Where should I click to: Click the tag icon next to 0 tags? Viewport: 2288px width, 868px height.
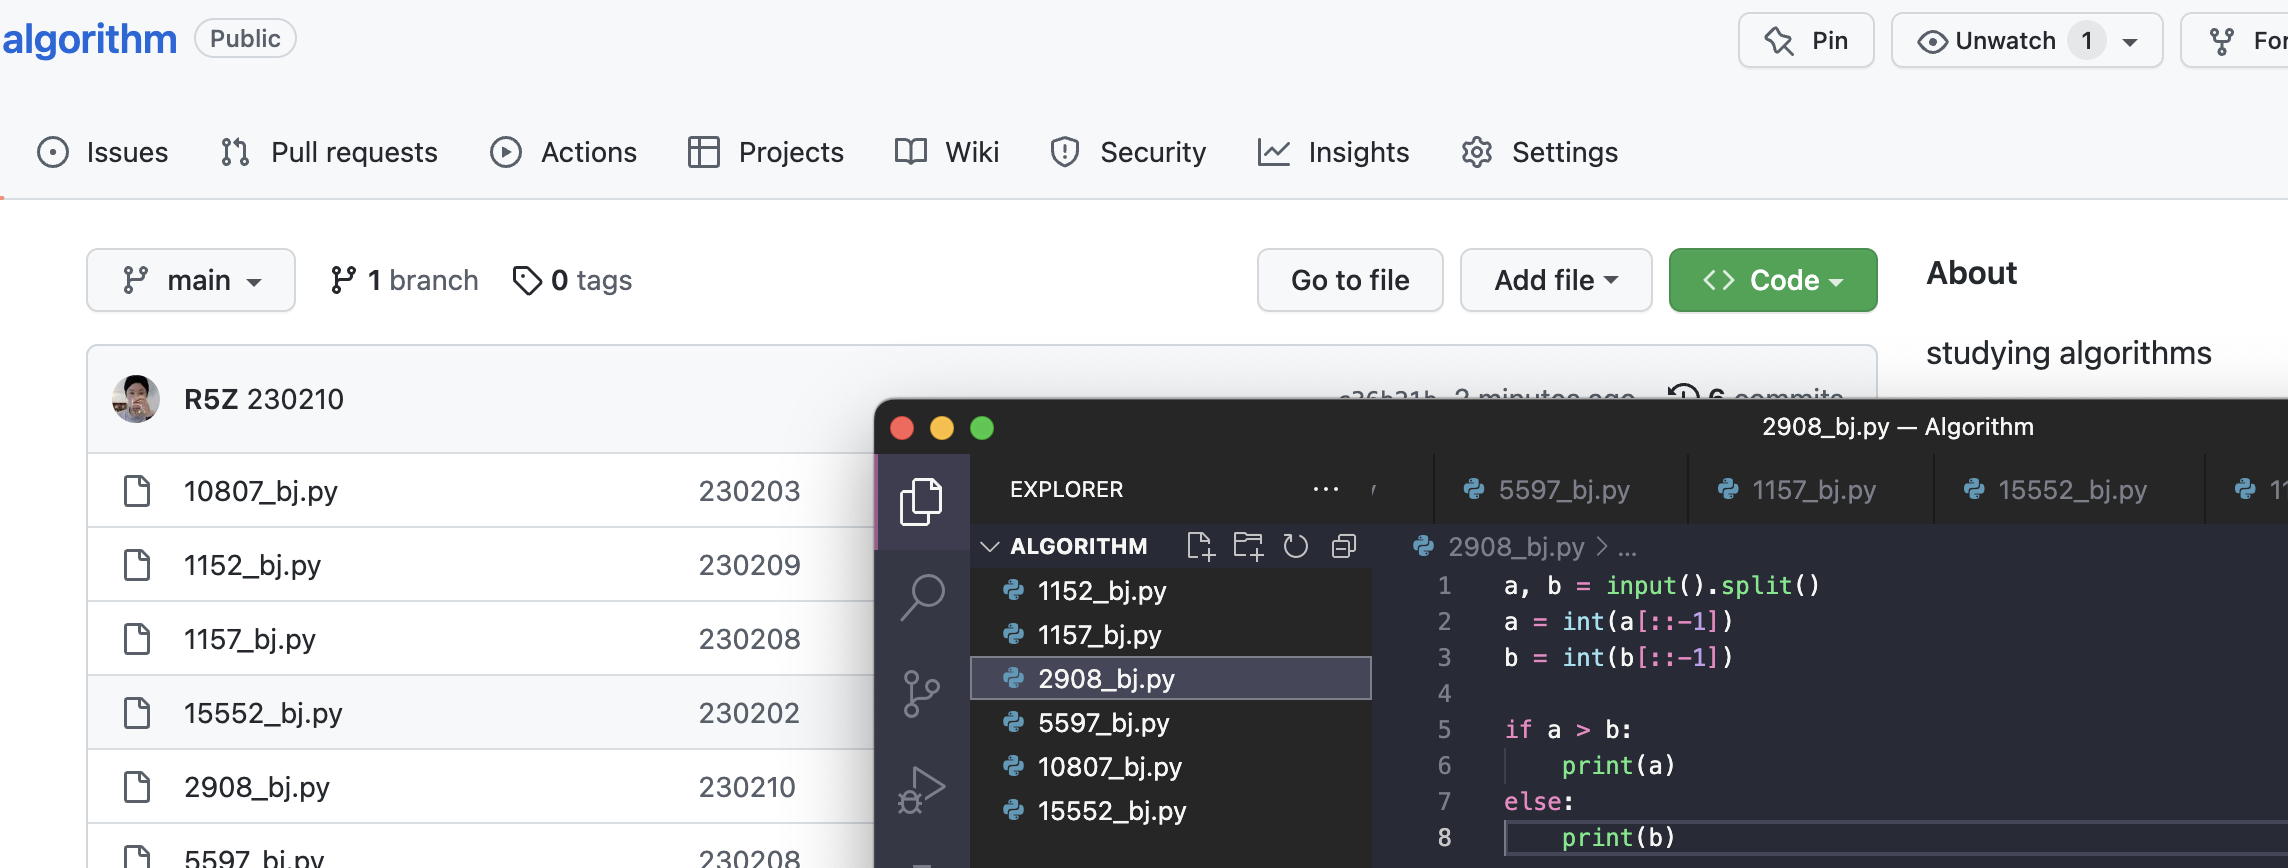[527, 281]
